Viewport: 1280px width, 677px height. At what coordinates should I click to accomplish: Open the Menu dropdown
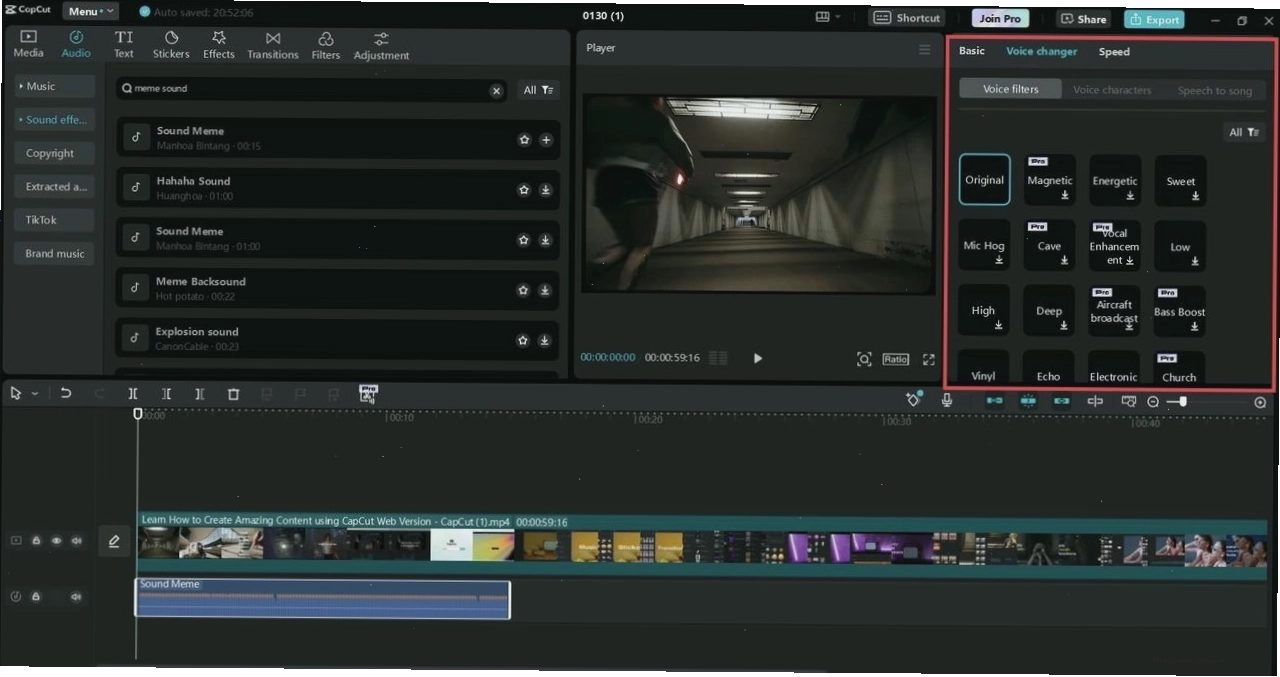tap(90, 12)
